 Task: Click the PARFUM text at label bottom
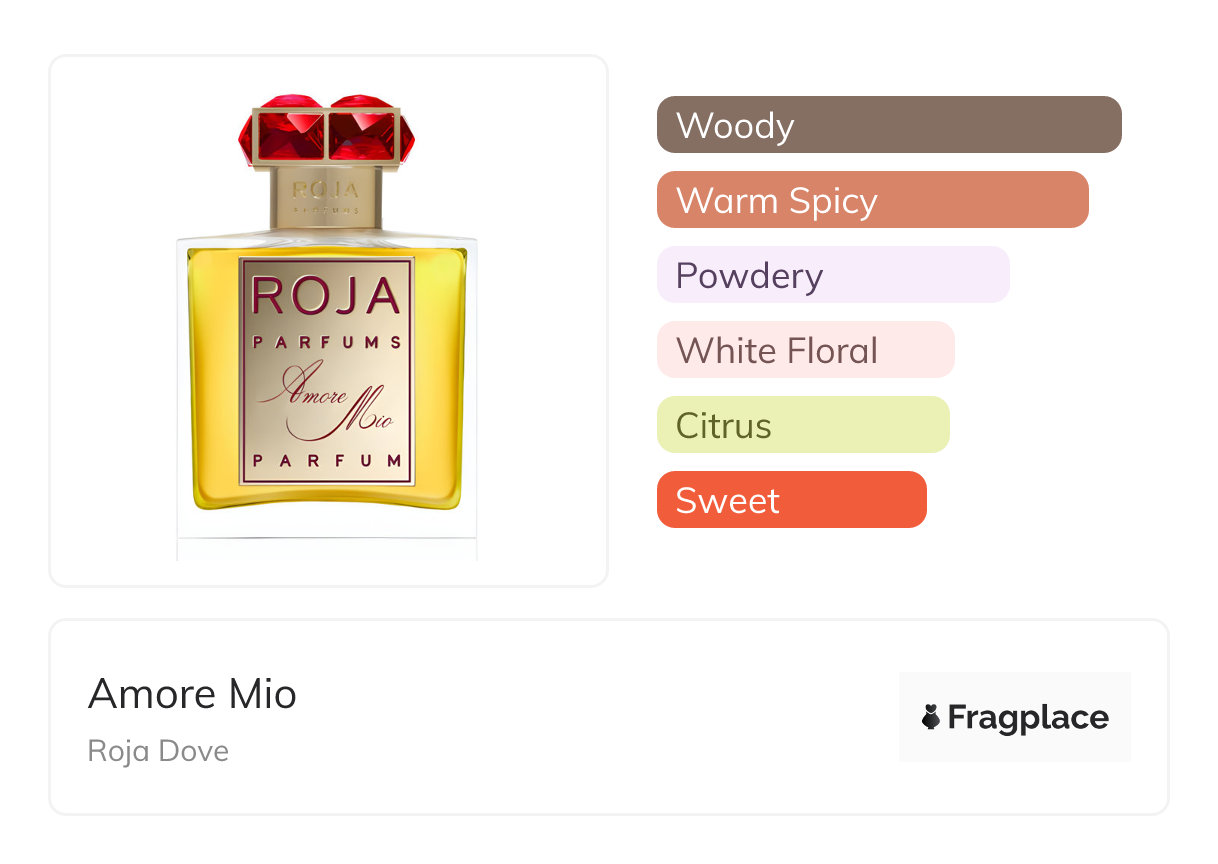pos(326,461)
